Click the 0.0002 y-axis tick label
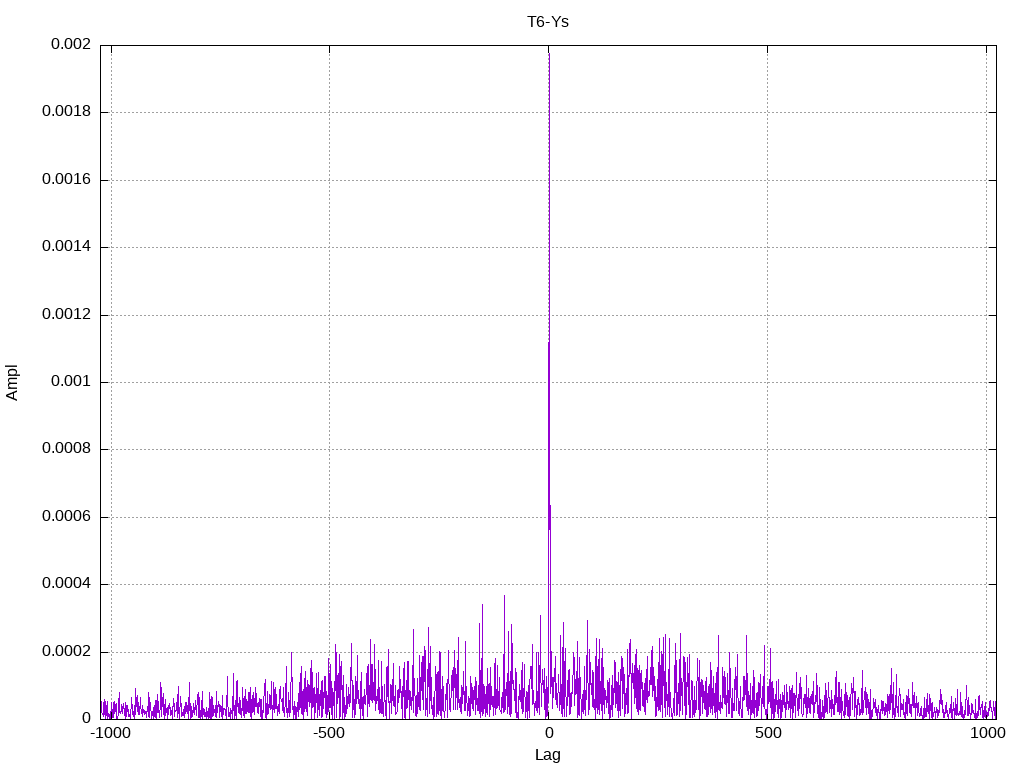Image resolution: width=1024 pixels, height=768 pixels. pyautogui.click(x=66, y=652)
